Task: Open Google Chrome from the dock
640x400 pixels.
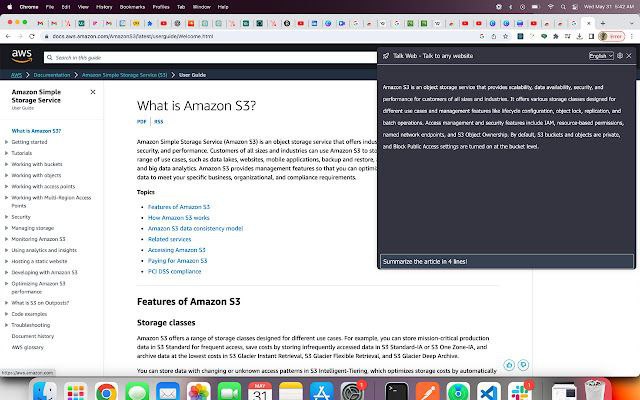Action: (x=106, y=392)
